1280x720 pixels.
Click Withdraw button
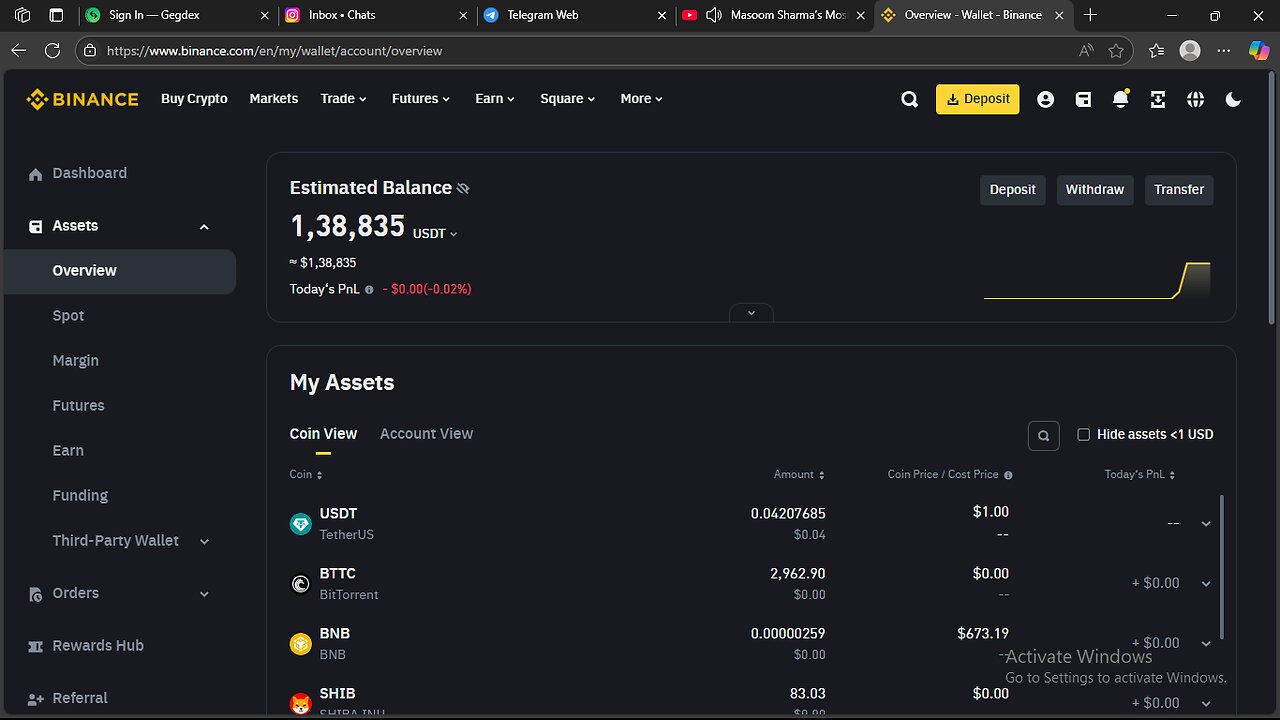1095,190
